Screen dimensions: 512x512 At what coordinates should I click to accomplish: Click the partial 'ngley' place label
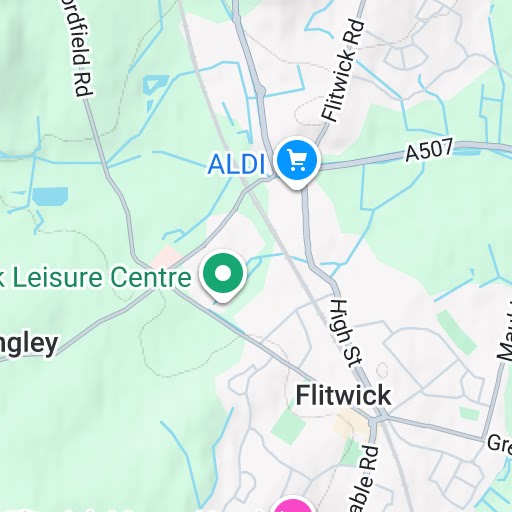click(x=29, y=344)
